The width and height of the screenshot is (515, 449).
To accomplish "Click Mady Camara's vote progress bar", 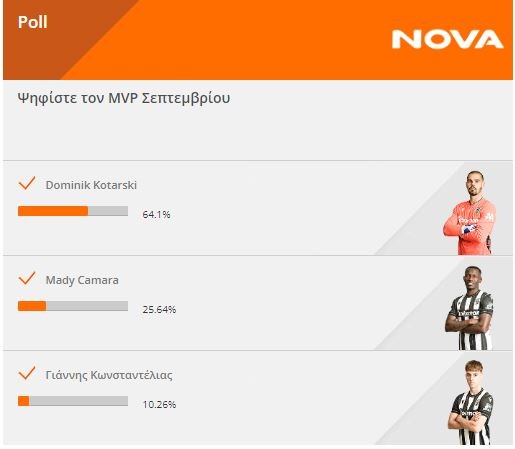I will click(x=73, y=306).
